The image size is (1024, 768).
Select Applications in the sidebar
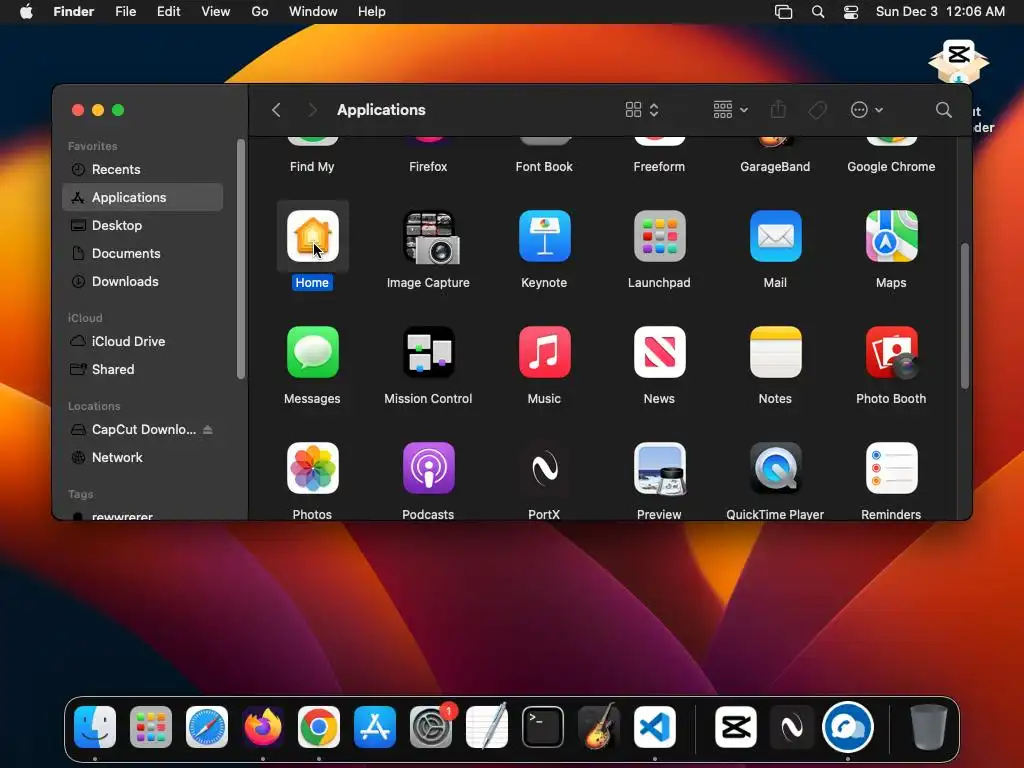[142, 197]
